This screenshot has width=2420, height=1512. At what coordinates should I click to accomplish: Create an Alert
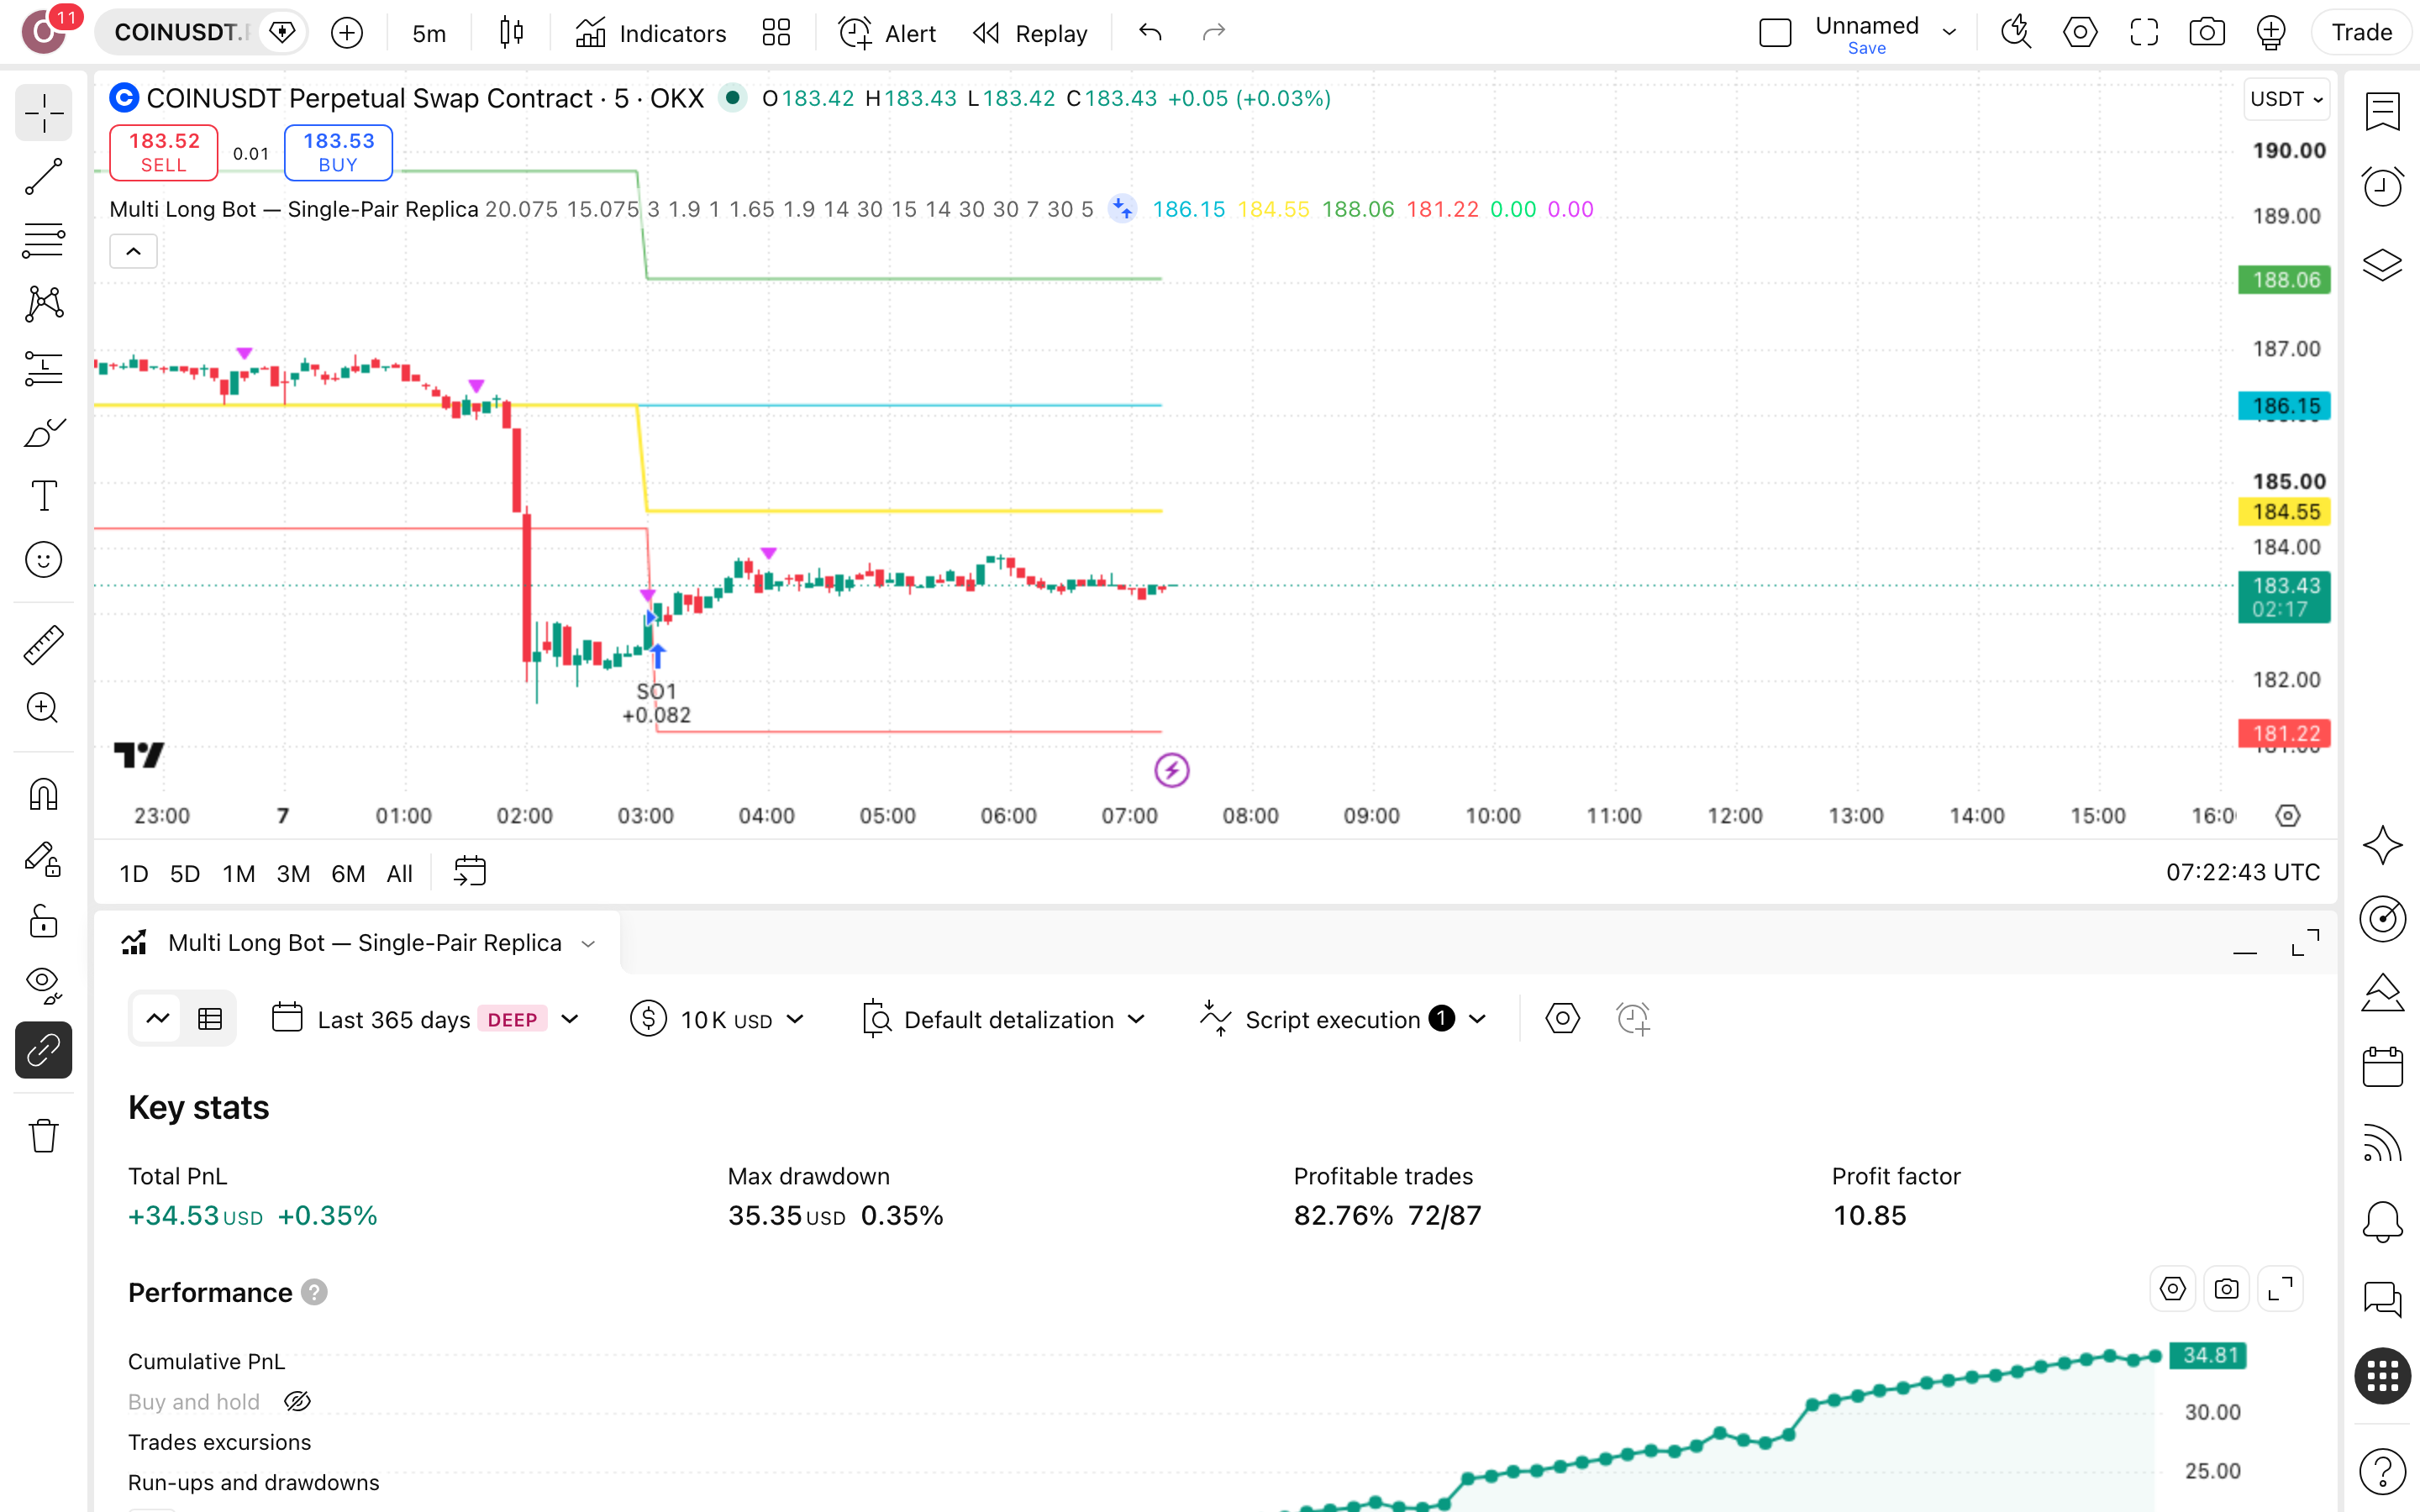coord(887,33)
